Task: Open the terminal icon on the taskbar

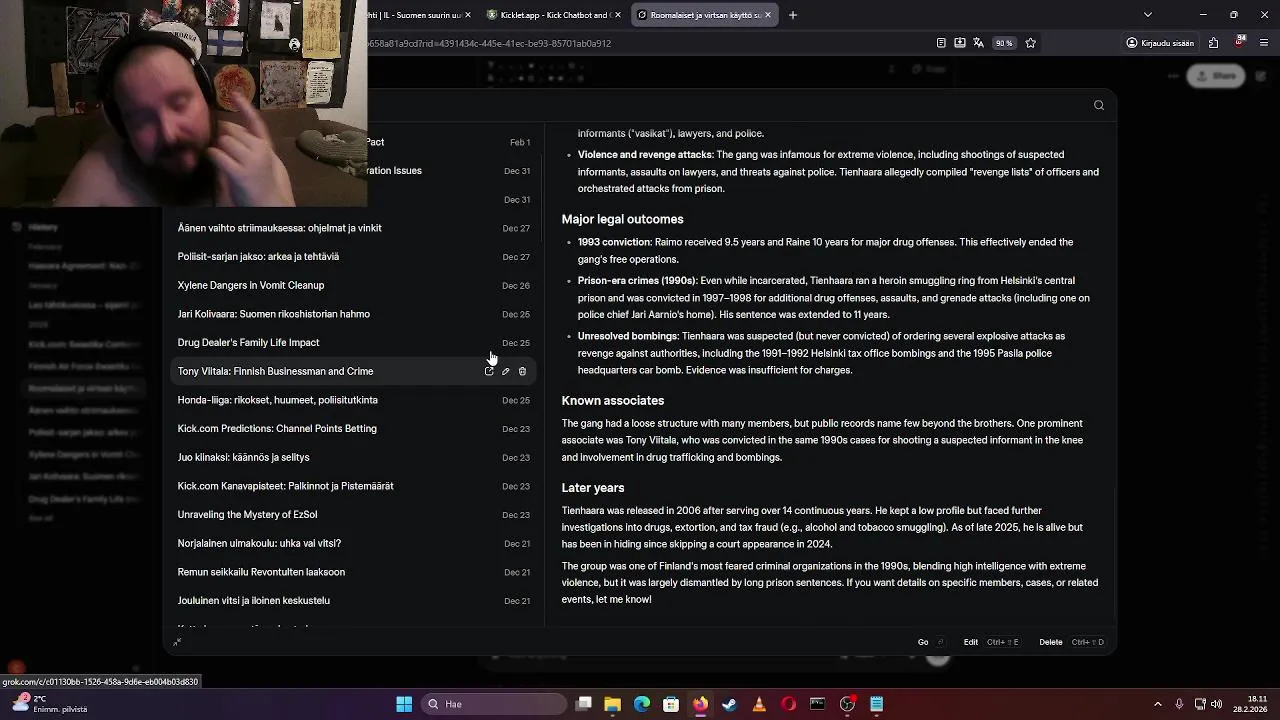Action: tap(817, 704)
